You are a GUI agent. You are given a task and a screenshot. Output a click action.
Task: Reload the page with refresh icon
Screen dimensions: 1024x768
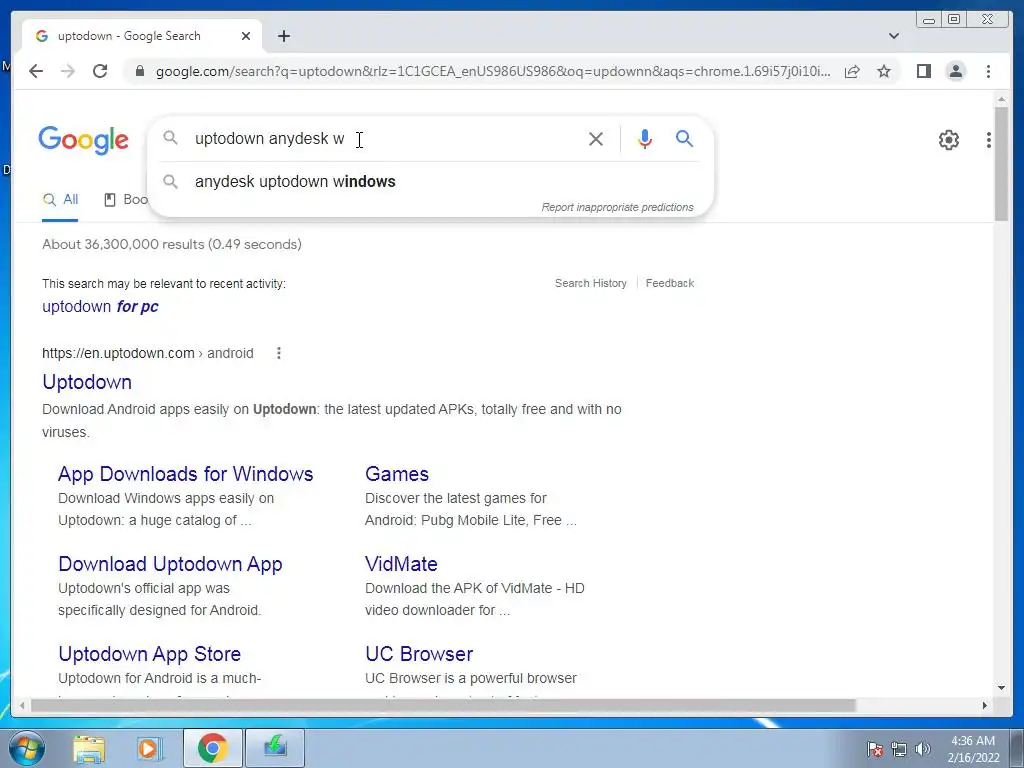[x=100, y=71]
